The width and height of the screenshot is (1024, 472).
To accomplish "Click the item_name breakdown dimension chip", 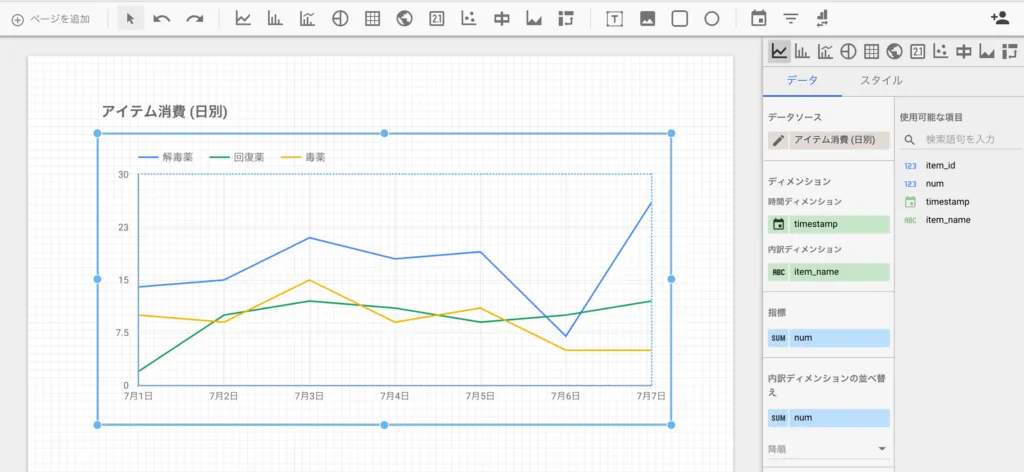I will tap(829, 272).
